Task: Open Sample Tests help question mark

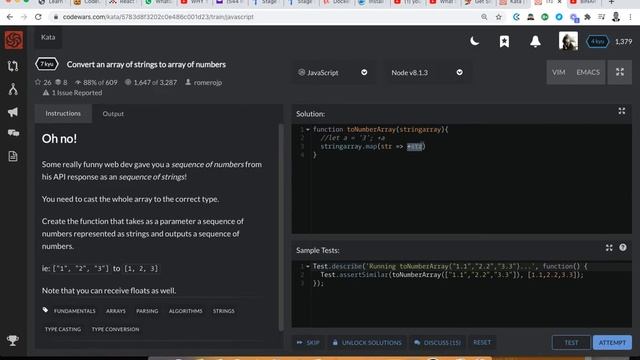Action: (623, 247)
